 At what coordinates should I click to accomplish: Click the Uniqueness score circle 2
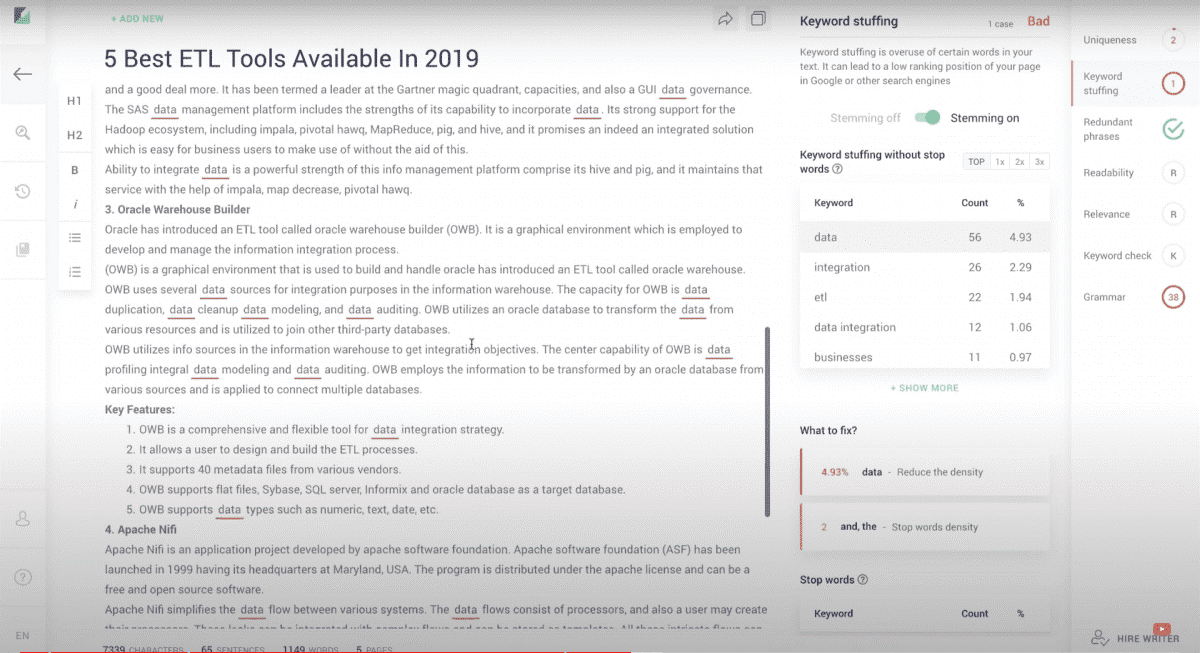[1173, 40]
